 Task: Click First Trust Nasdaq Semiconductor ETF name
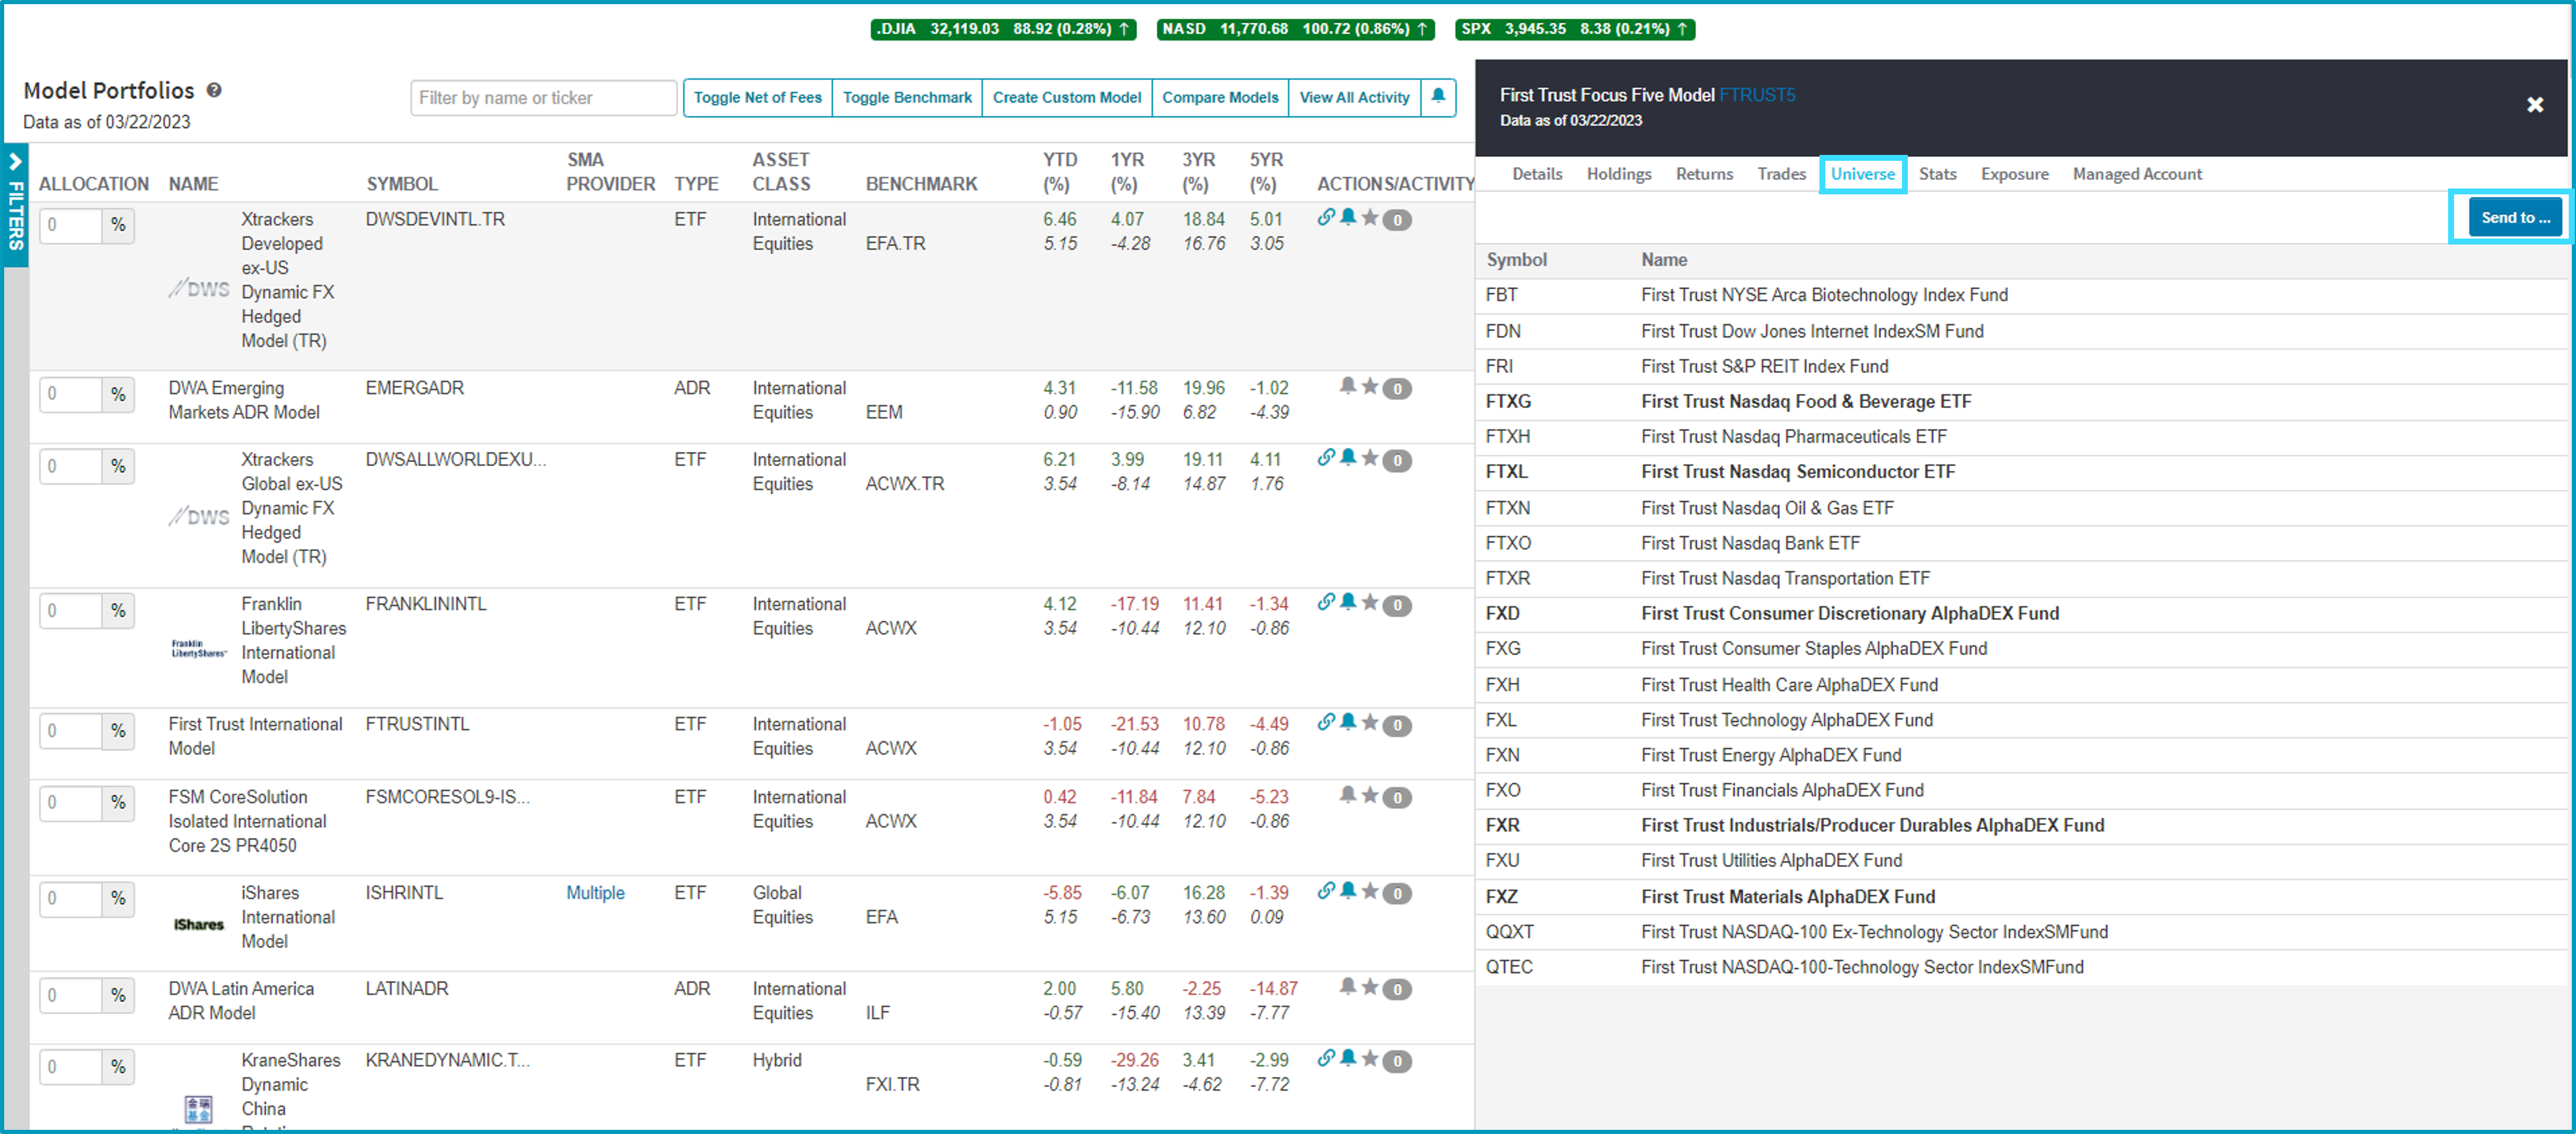[x=1797, y=472]
